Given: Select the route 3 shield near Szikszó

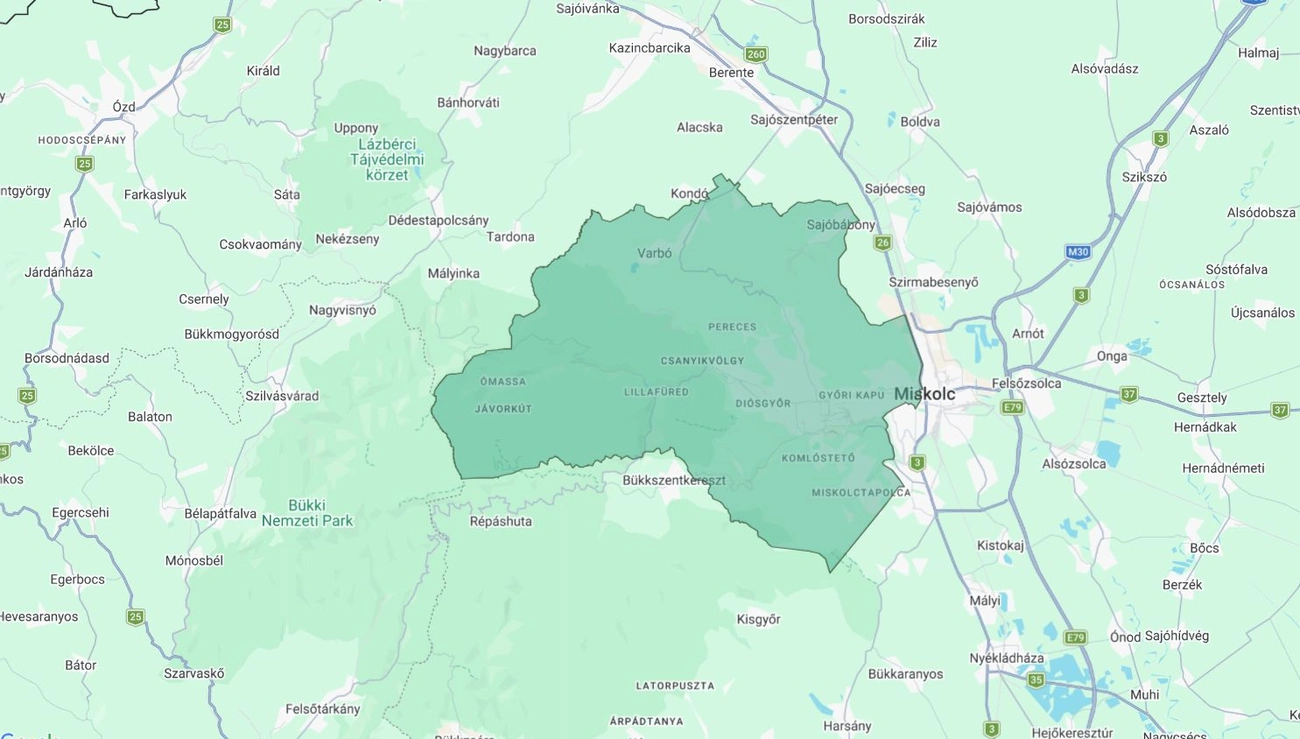Looking at the screenshot, I should pyautogui.click(x=1159, y=139).
